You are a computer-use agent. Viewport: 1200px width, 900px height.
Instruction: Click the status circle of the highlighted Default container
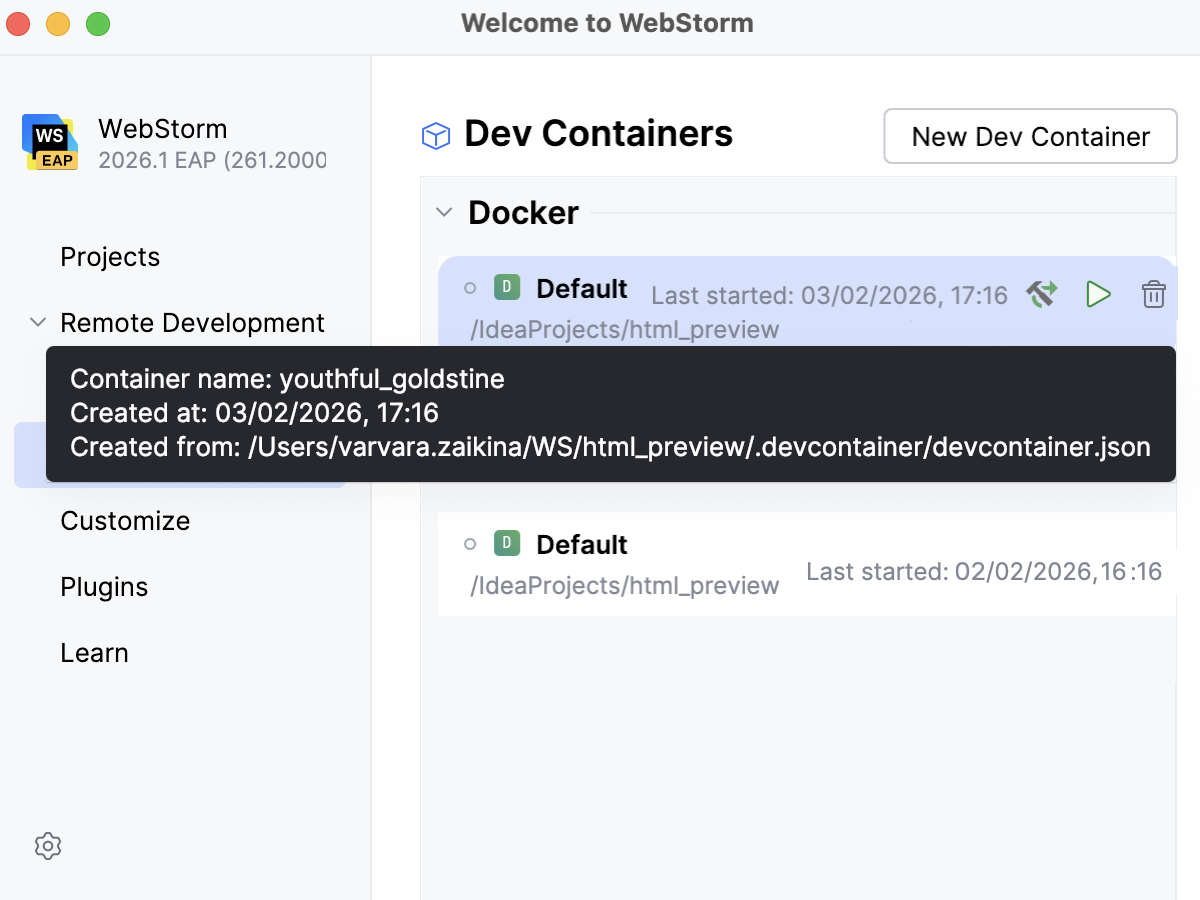(x=469, y=288)
